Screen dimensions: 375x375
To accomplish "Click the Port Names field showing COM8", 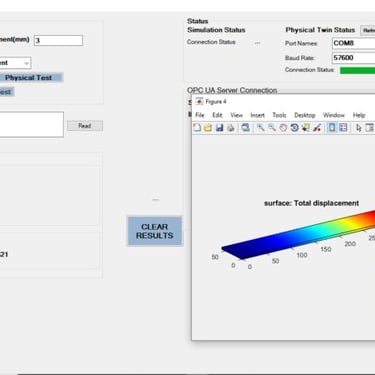I will click(x=354, y=43).
